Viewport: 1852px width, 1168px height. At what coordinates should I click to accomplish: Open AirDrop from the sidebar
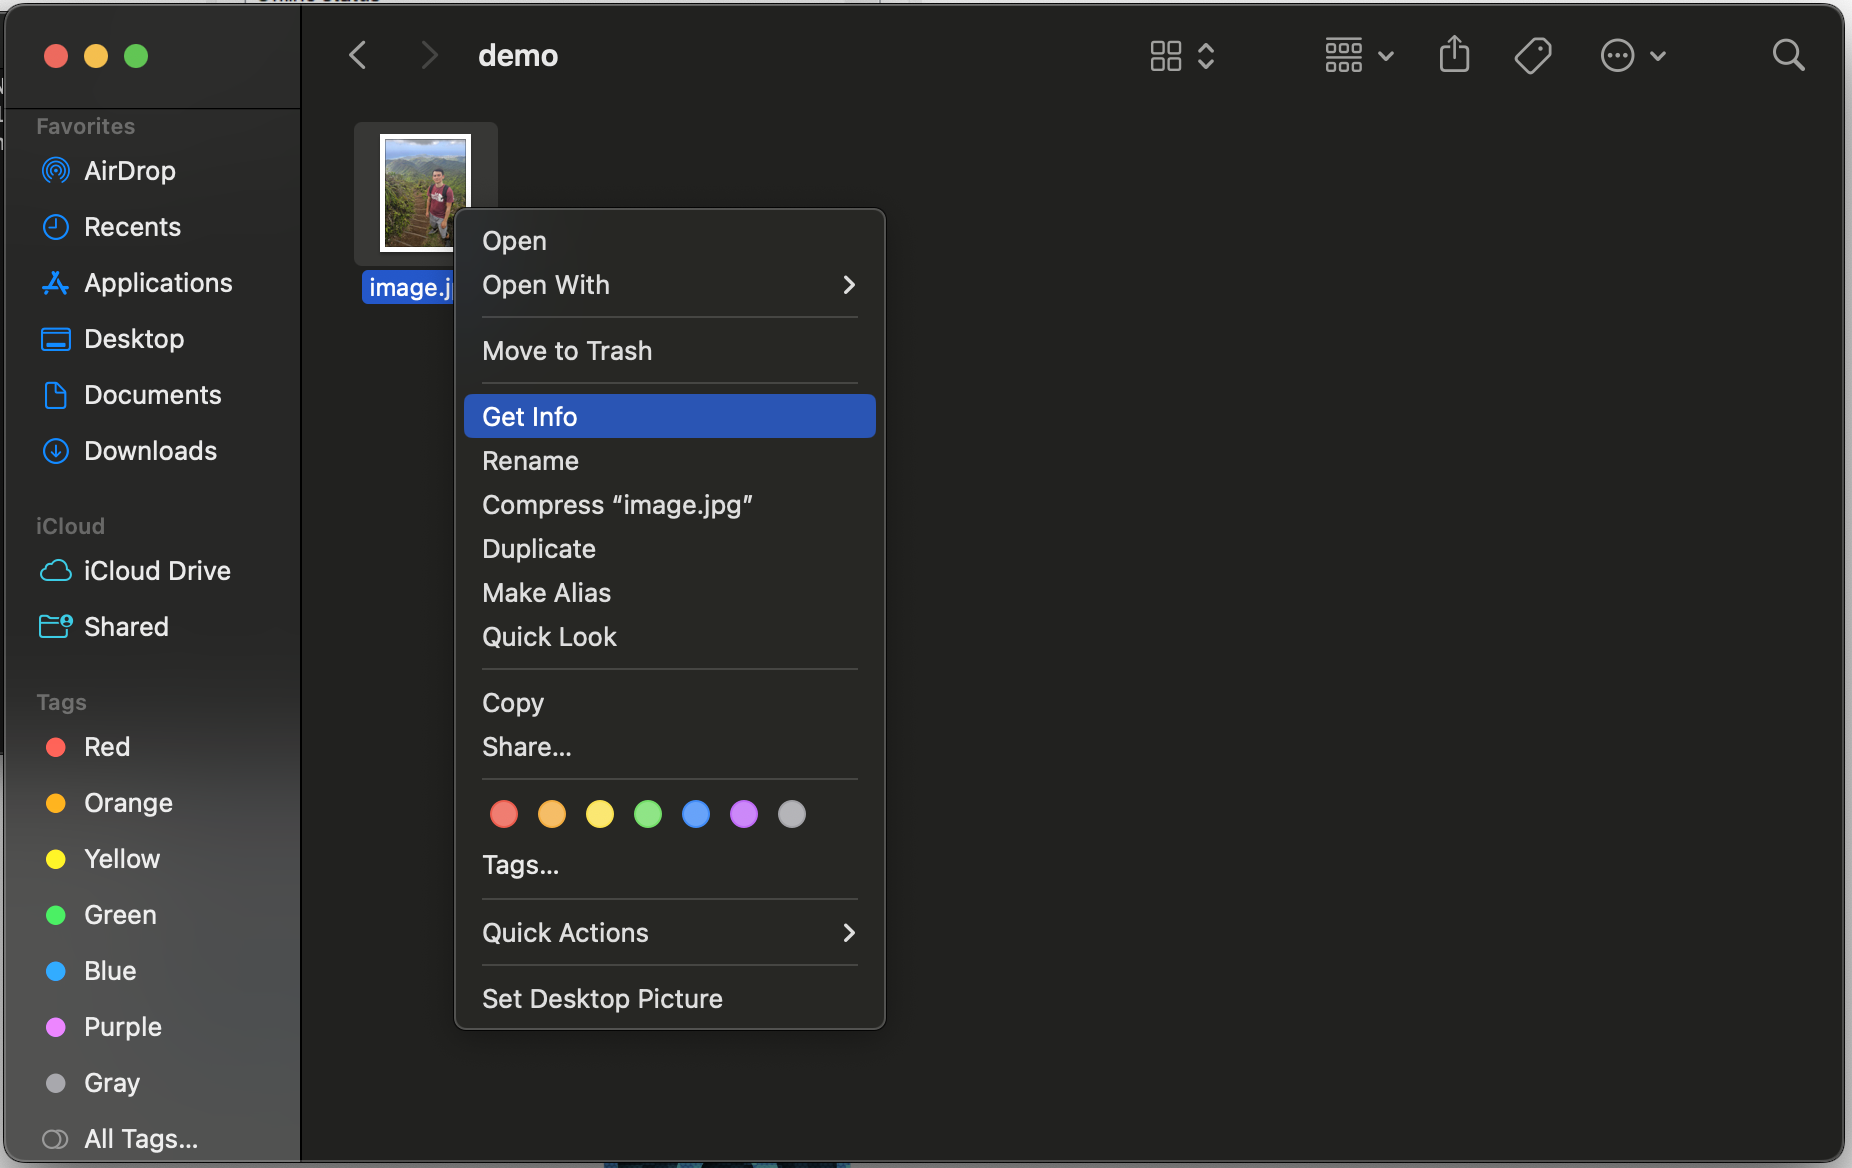(129, 171)
